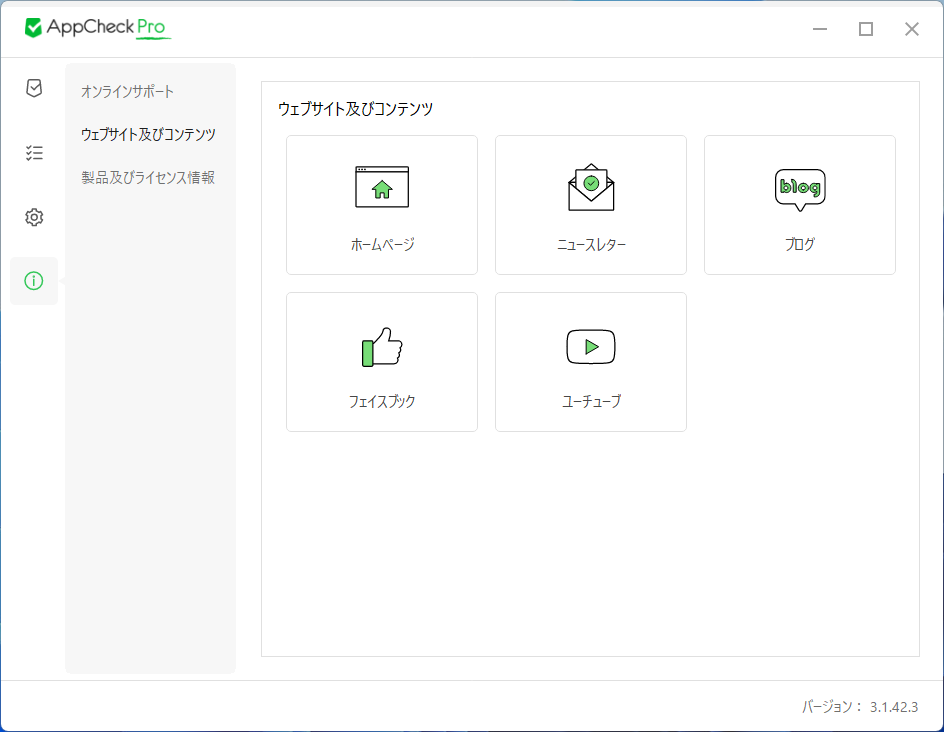Maximize the AppCheck Pro window
This screenshot has height=732, width=944.
click(x=866, y=29)
